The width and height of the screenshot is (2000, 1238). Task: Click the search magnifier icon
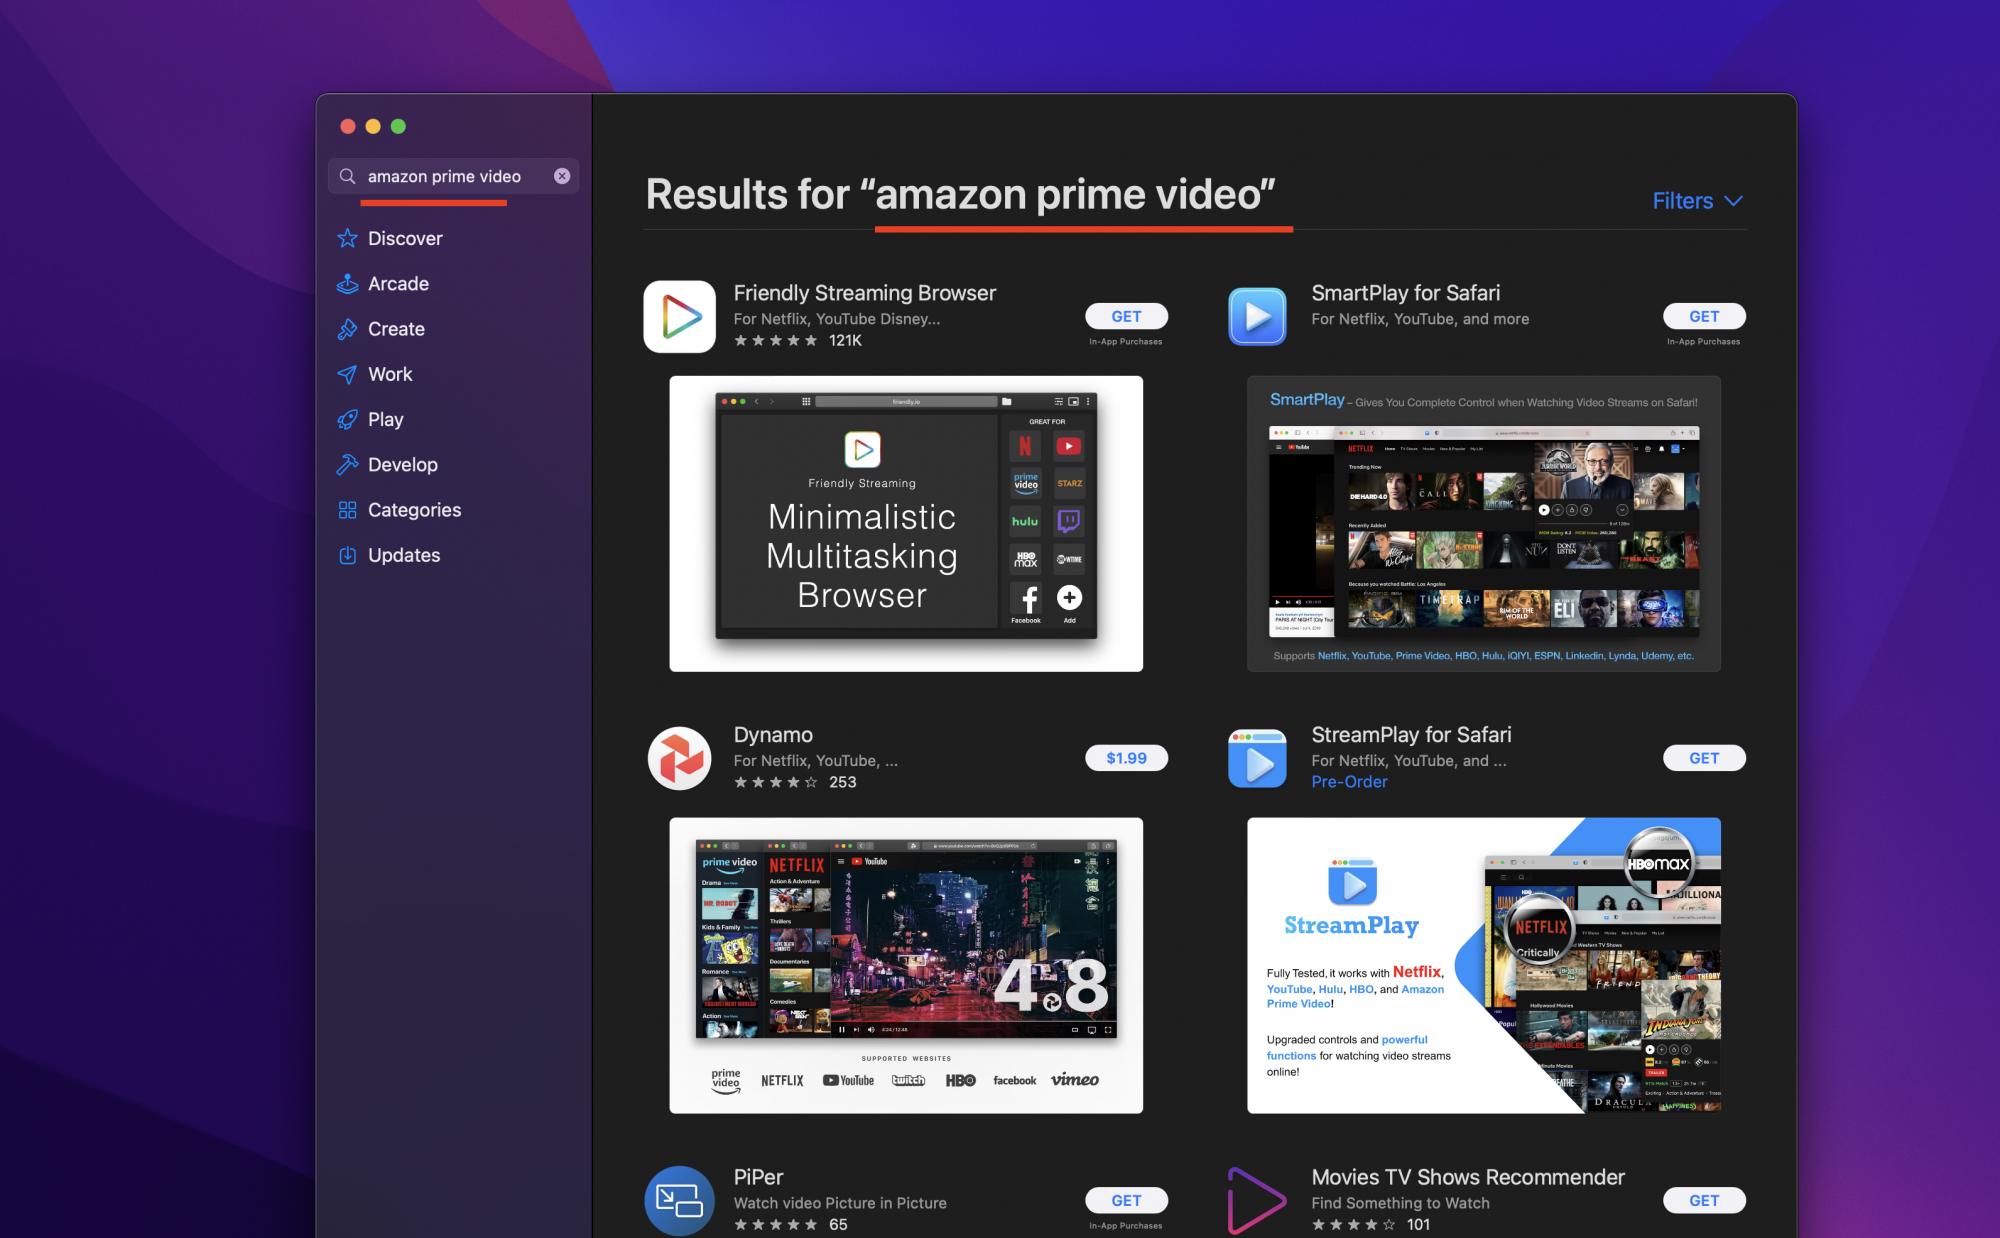pos(347,176)
